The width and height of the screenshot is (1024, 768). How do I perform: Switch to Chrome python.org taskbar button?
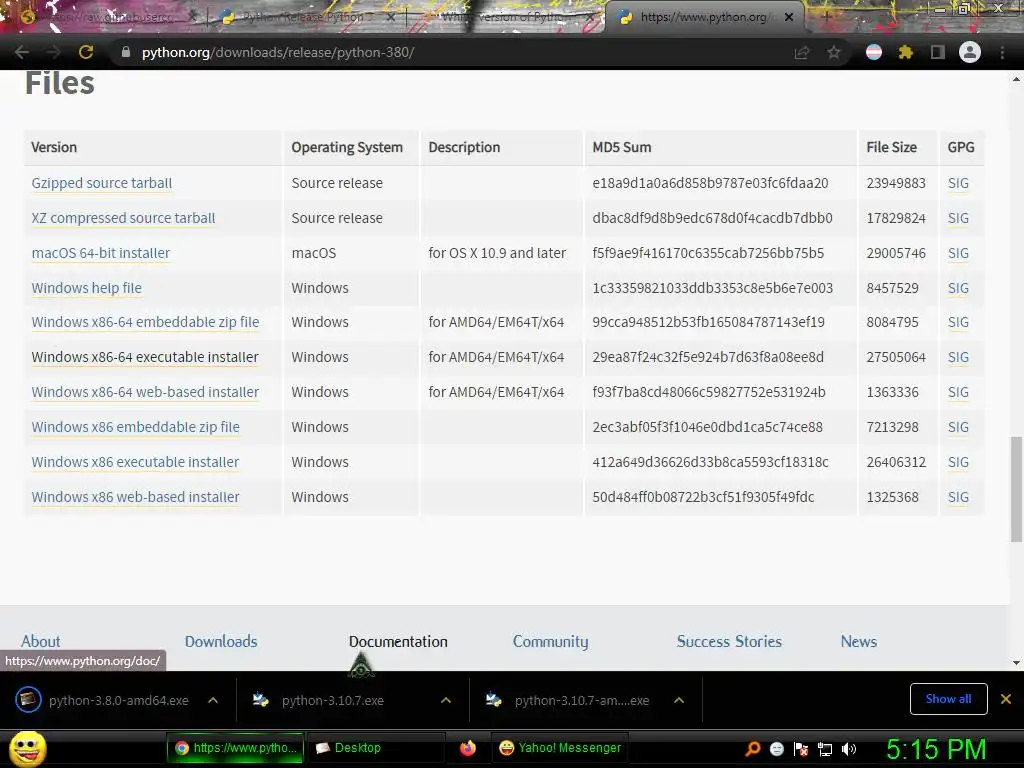click(236, 748)
